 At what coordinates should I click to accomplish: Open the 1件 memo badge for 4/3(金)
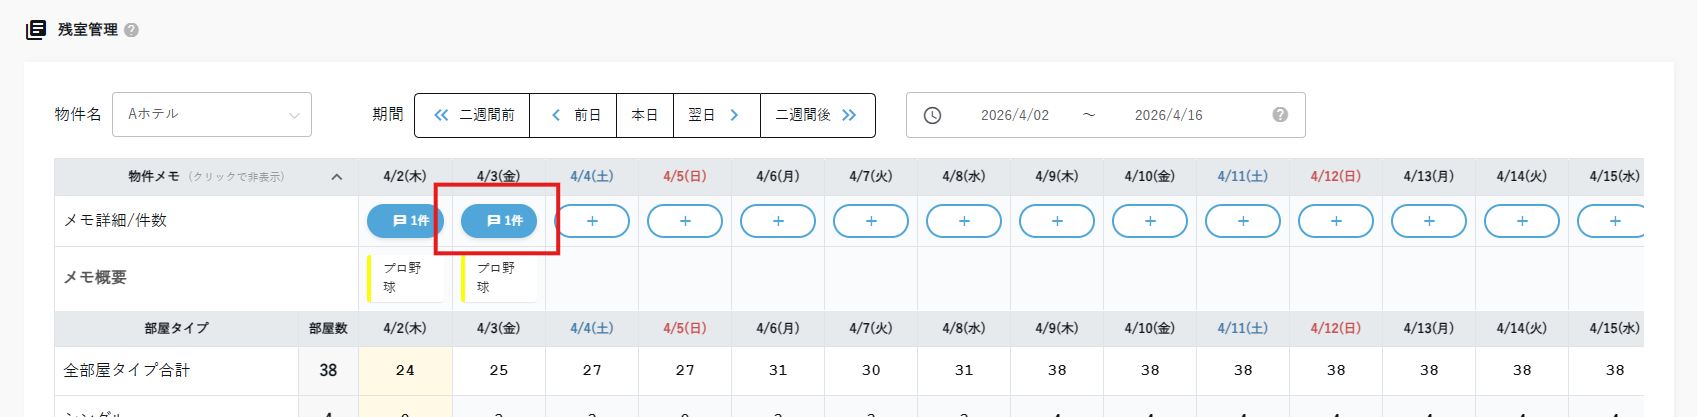tap(499, 221)
